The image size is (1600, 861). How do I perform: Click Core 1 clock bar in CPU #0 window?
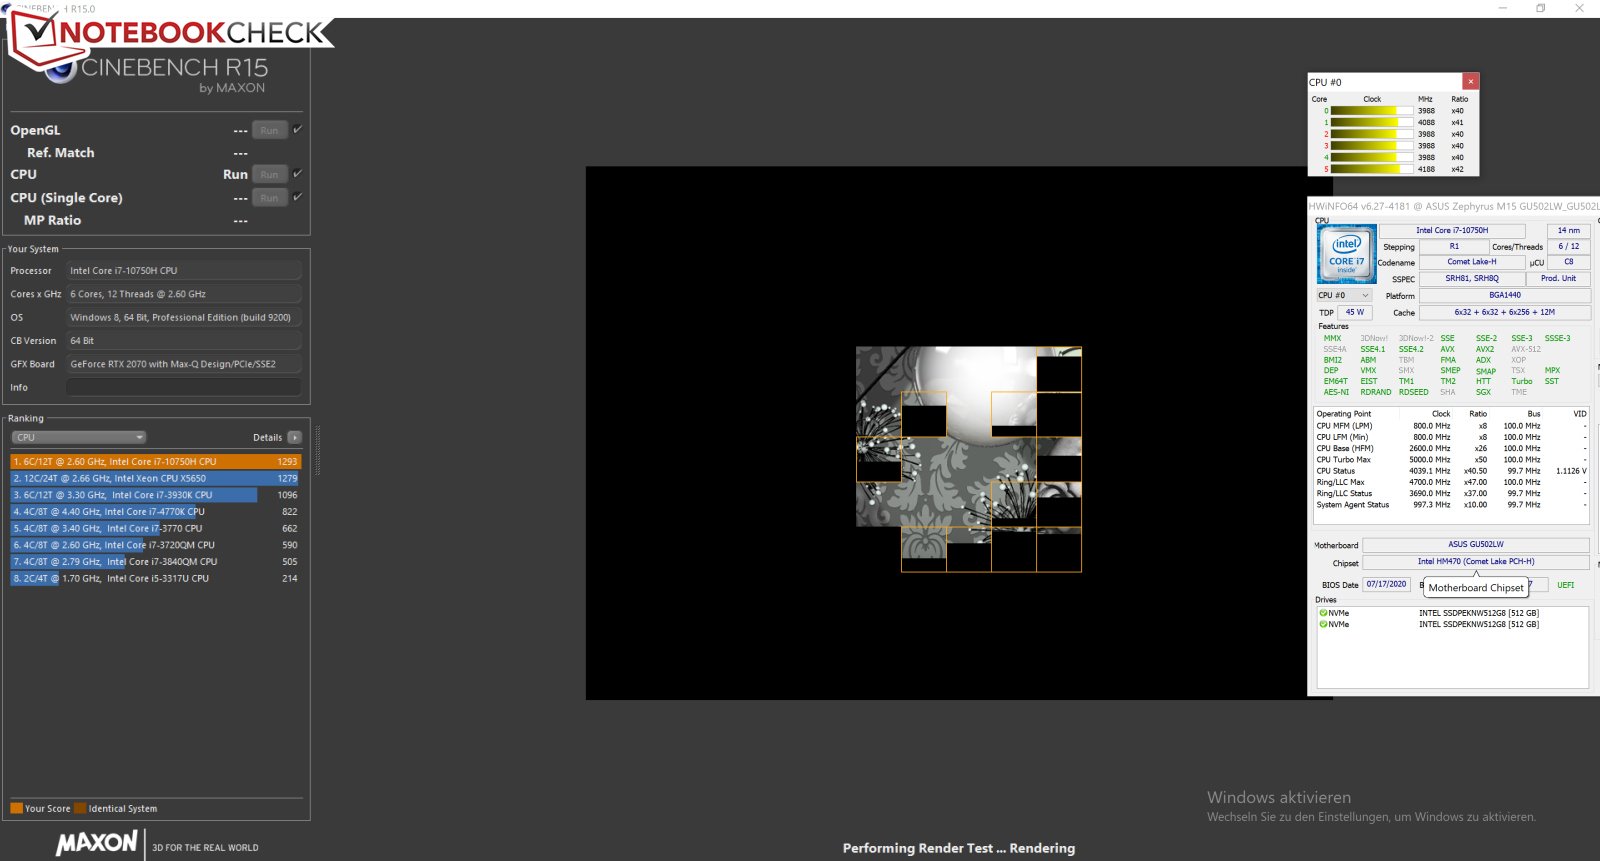1370,123
